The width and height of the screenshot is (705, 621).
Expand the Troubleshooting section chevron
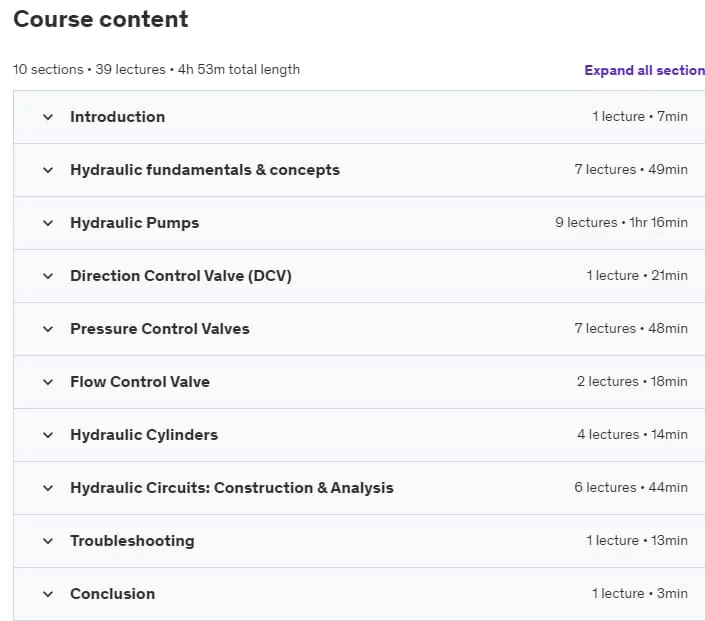coord(48,541)
